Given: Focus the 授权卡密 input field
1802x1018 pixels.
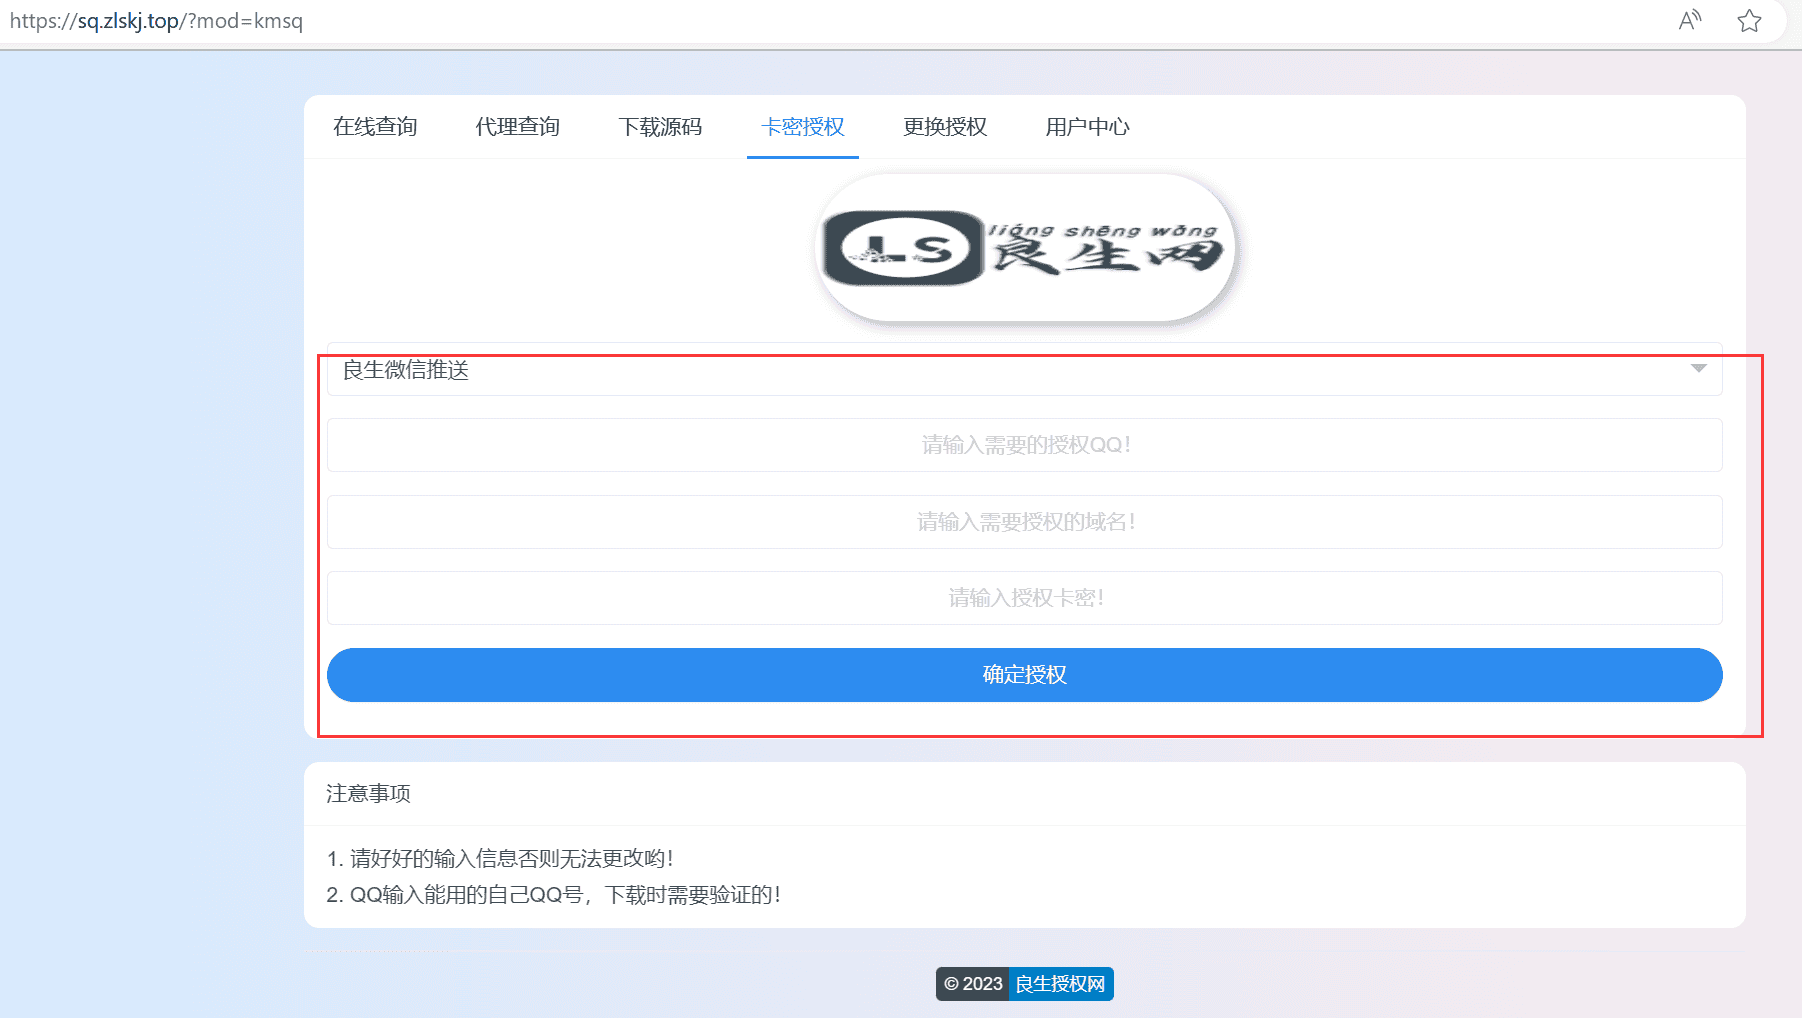Looking at the screenshot, I should coord(1024,598).
